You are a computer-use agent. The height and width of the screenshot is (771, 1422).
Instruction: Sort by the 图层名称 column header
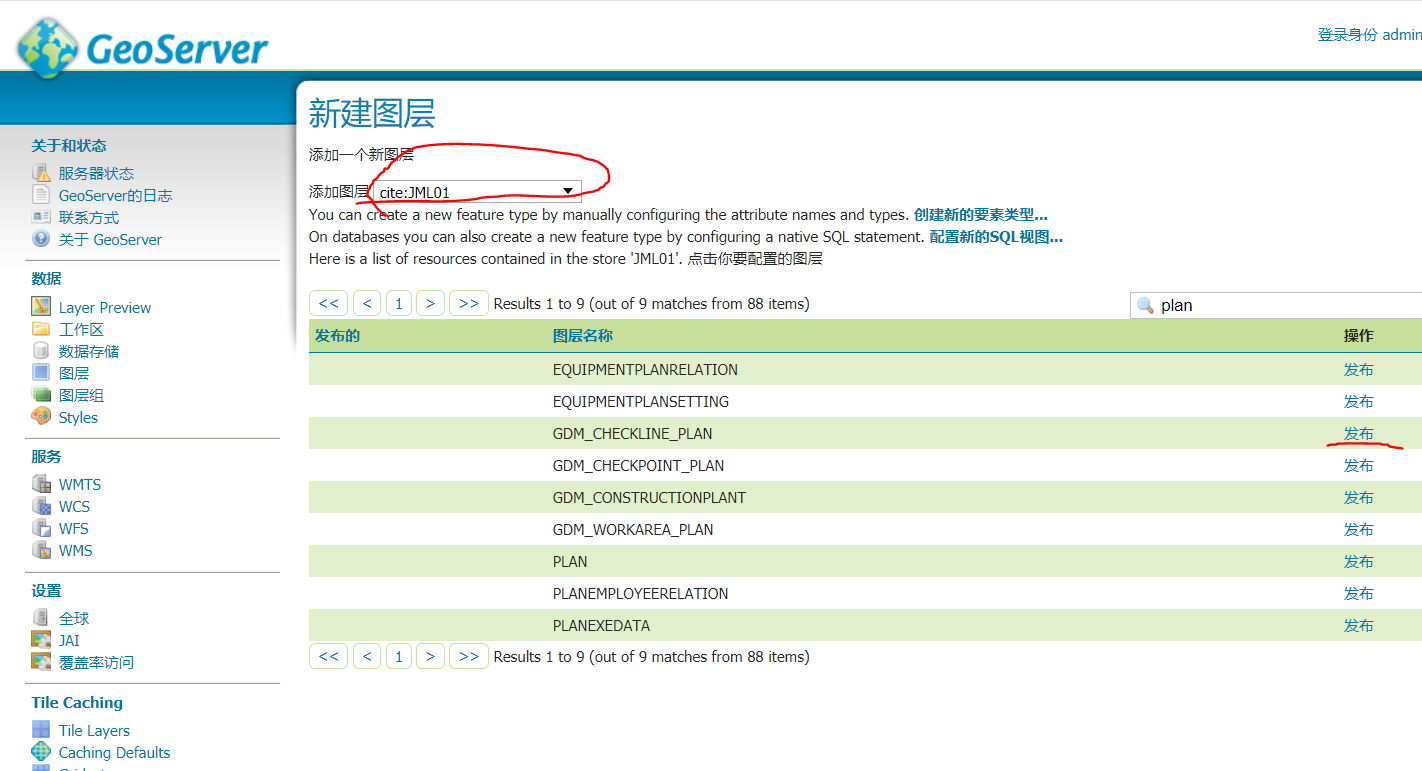[x=582, y=336]
